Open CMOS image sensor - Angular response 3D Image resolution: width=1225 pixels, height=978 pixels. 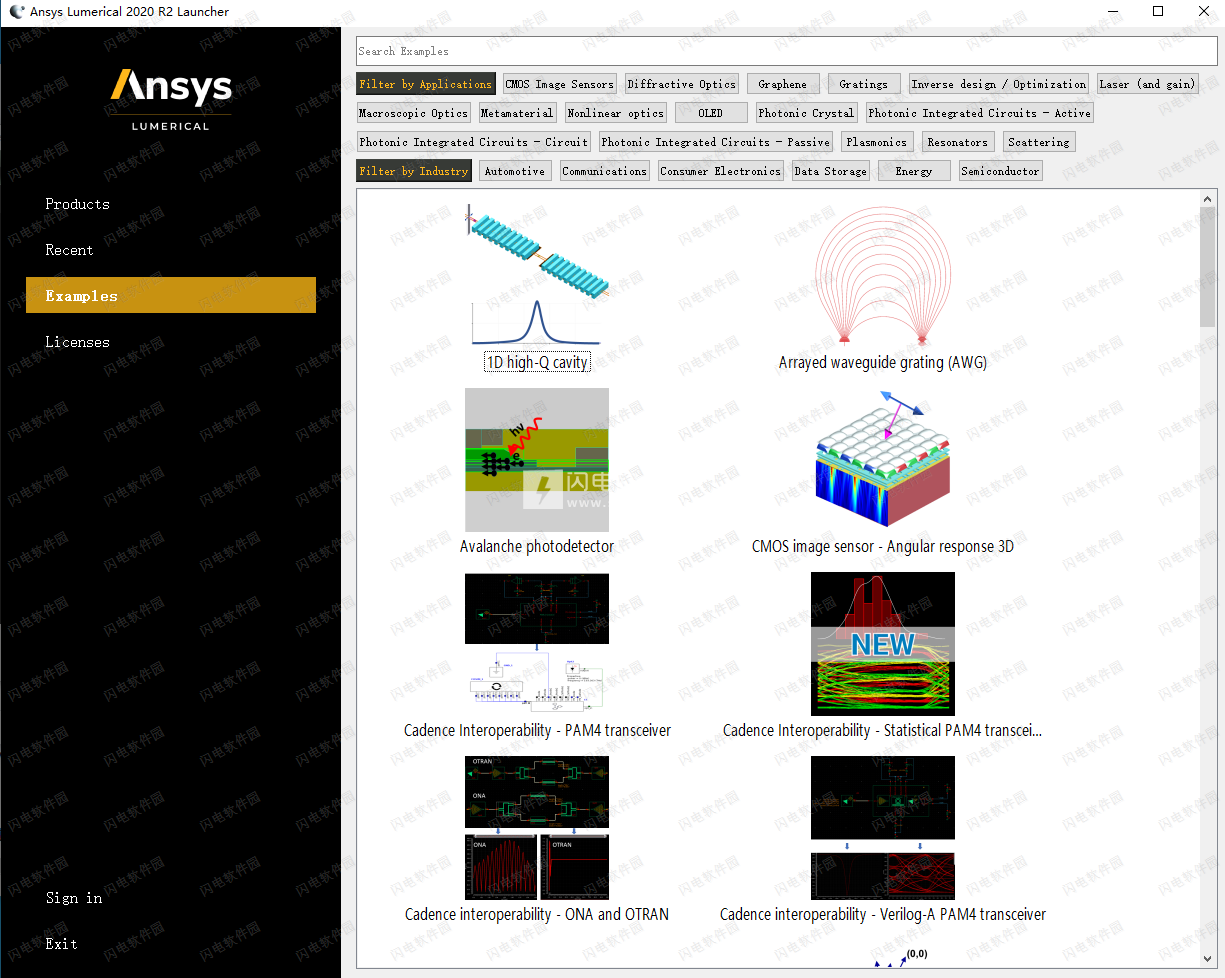pyautogui.click(x=883, y=472)
